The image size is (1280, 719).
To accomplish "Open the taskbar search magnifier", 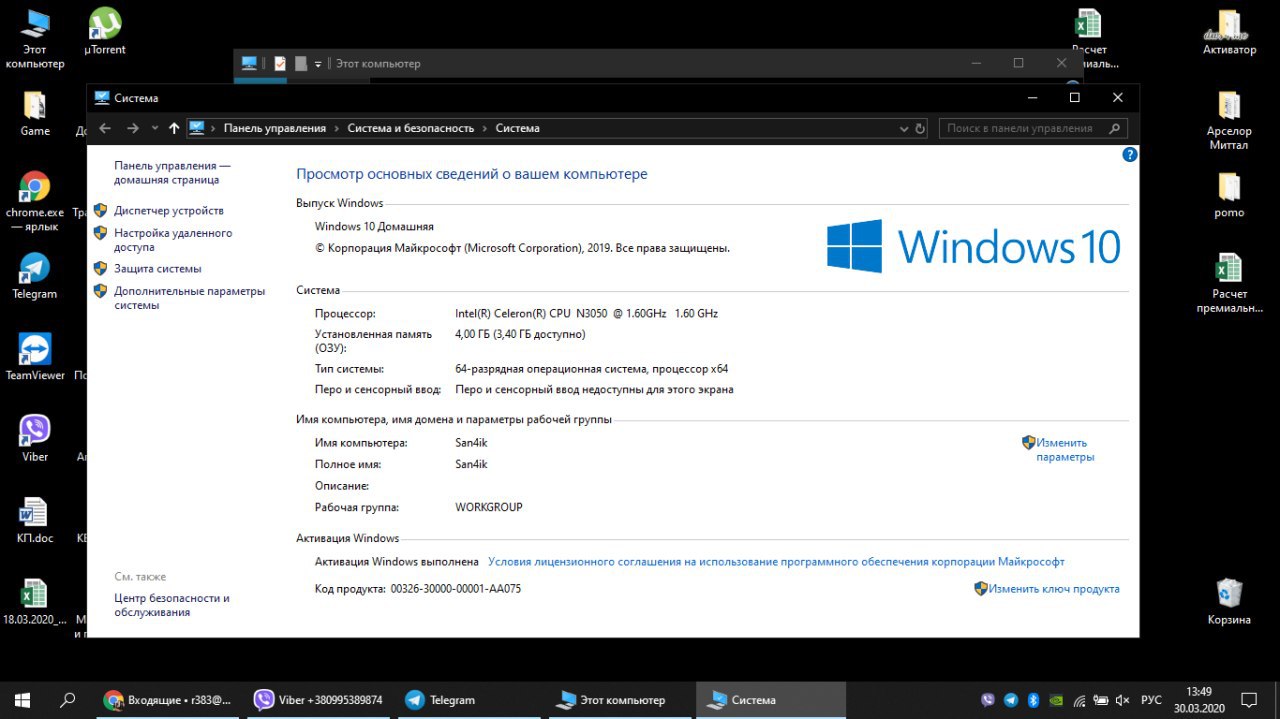I will tap(68, 700).
